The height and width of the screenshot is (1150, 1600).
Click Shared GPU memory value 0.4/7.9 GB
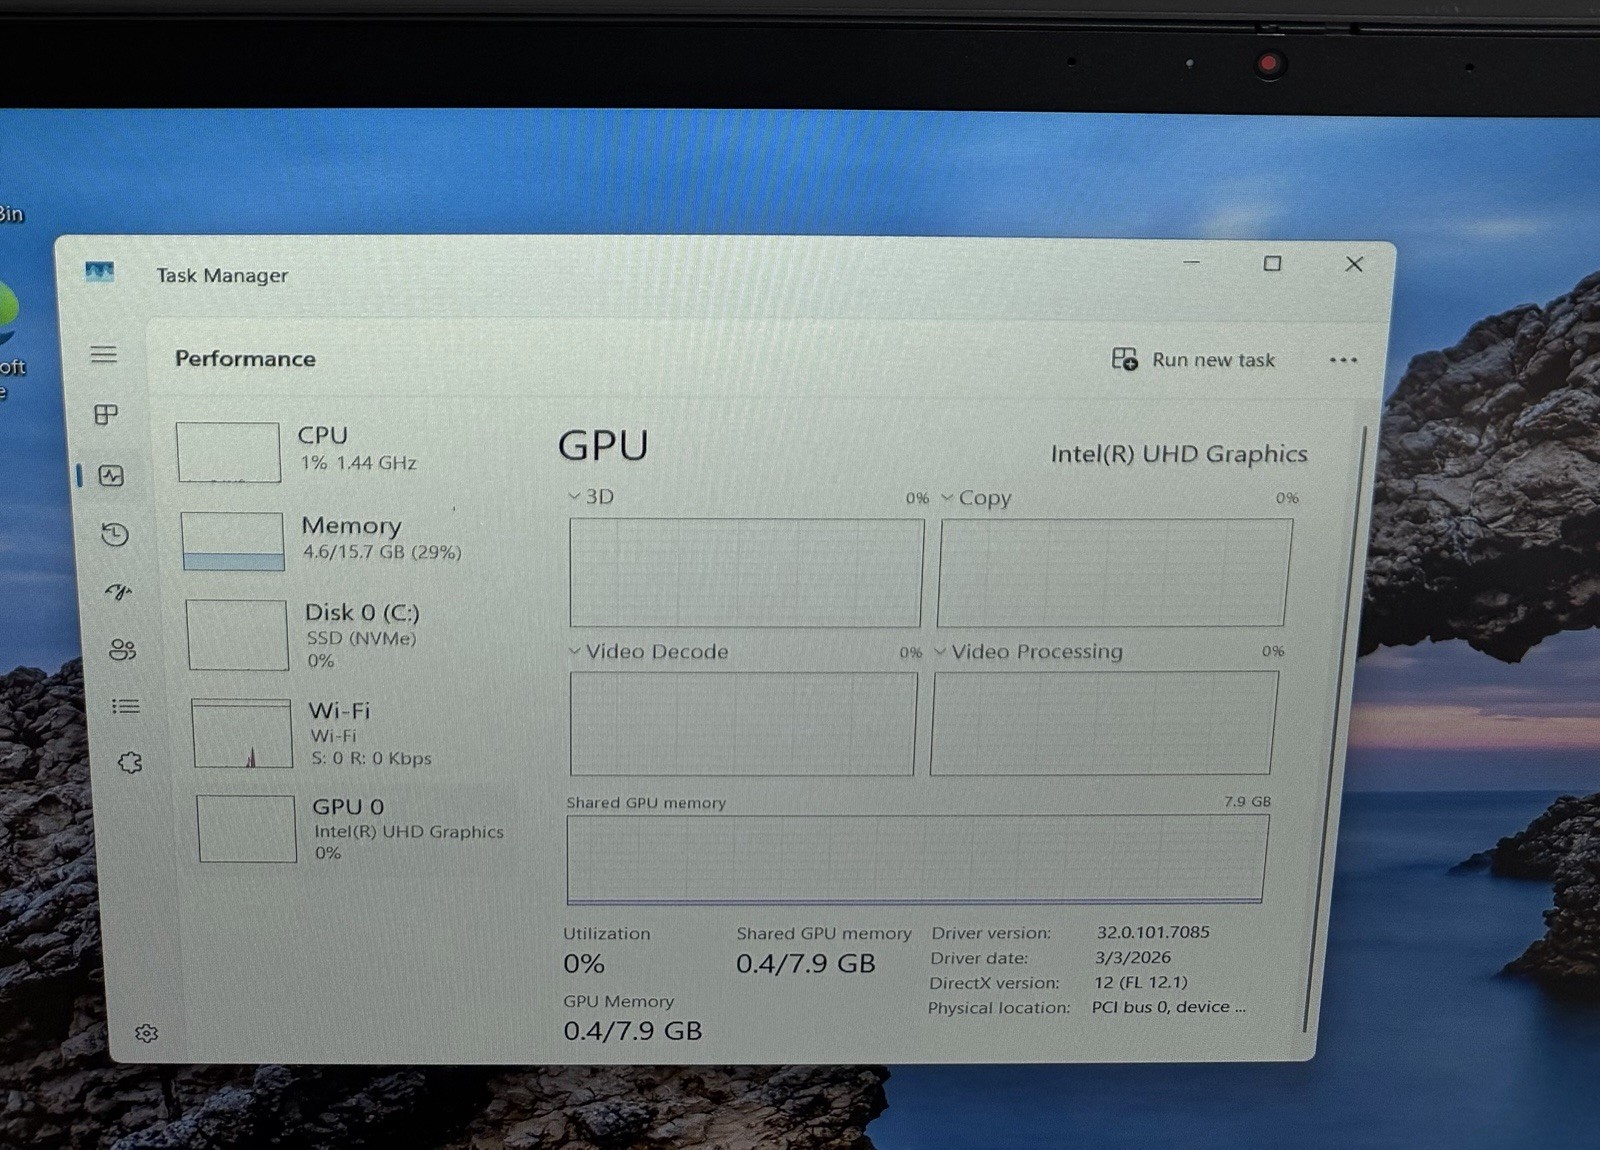[806, 964]
